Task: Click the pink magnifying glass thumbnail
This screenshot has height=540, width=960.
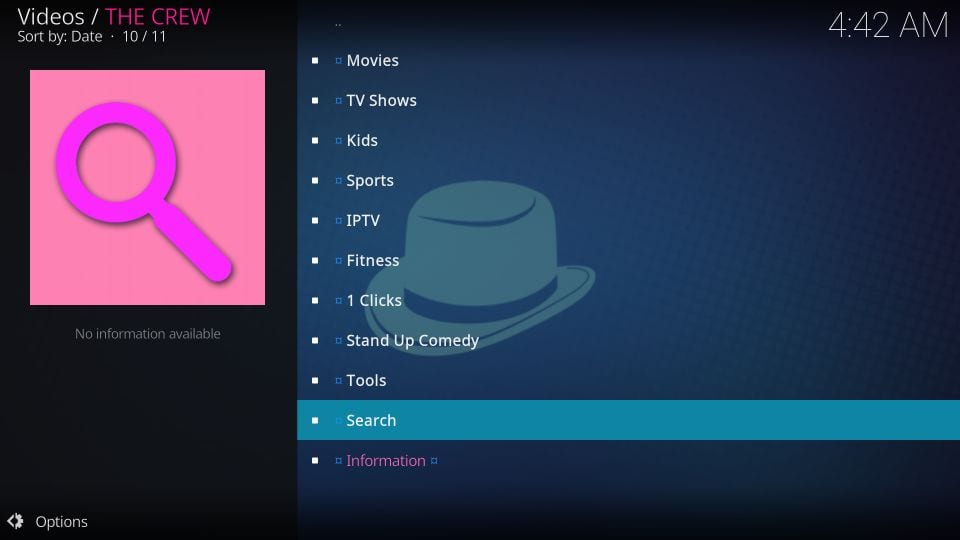Action: (x=148, y=187)
